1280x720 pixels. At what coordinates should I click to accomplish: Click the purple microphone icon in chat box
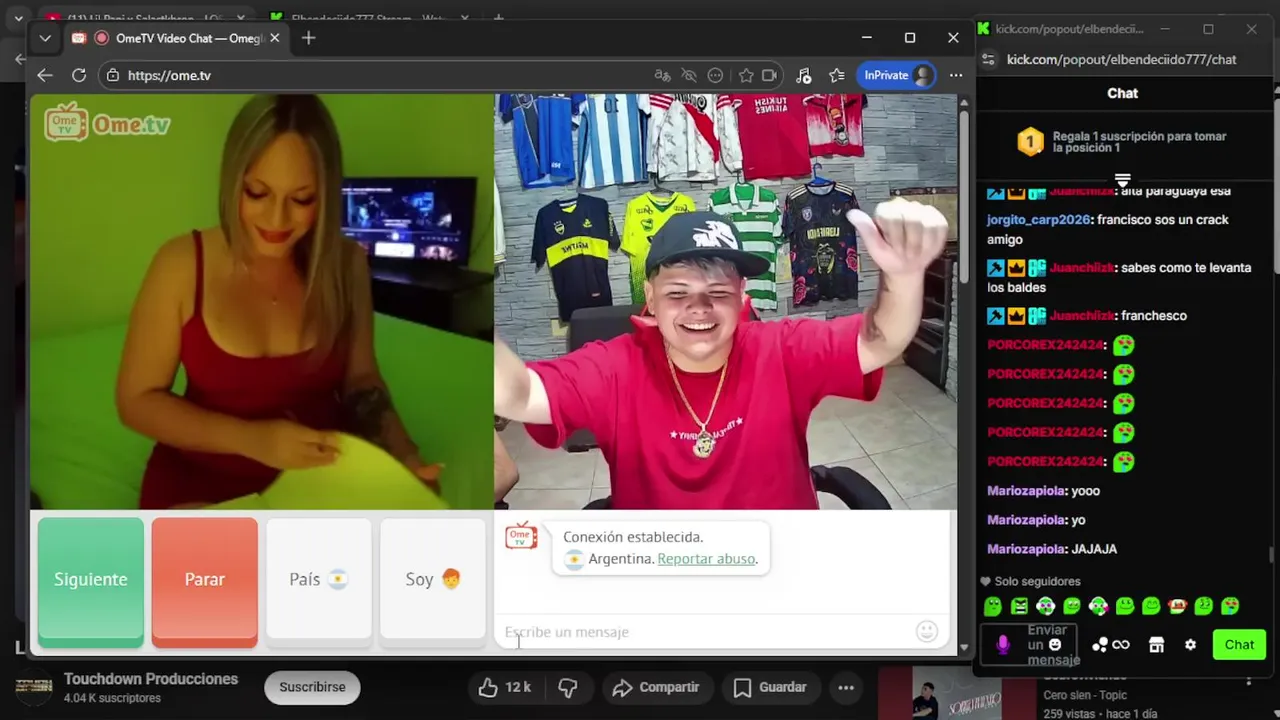pyautogui.click(x=1003, y=645)
